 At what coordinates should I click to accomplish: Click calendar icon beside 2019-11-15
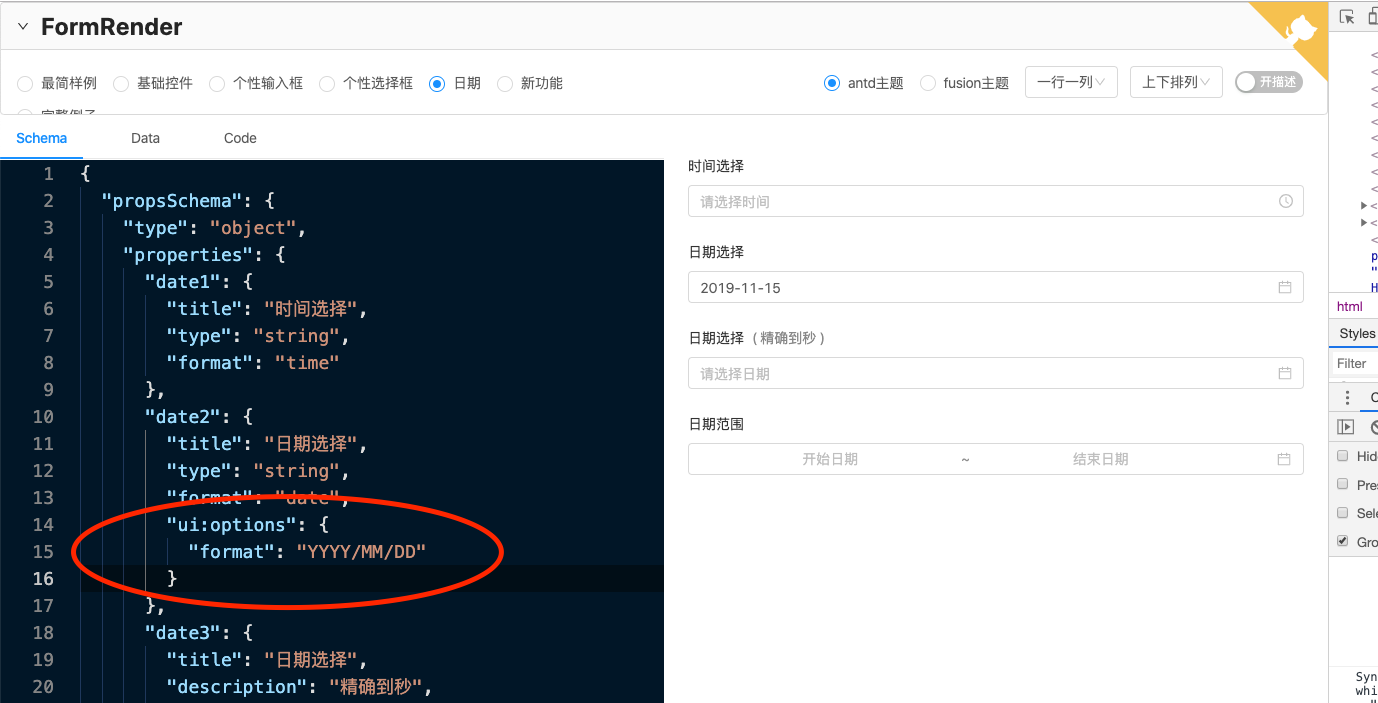point(1285,287)
